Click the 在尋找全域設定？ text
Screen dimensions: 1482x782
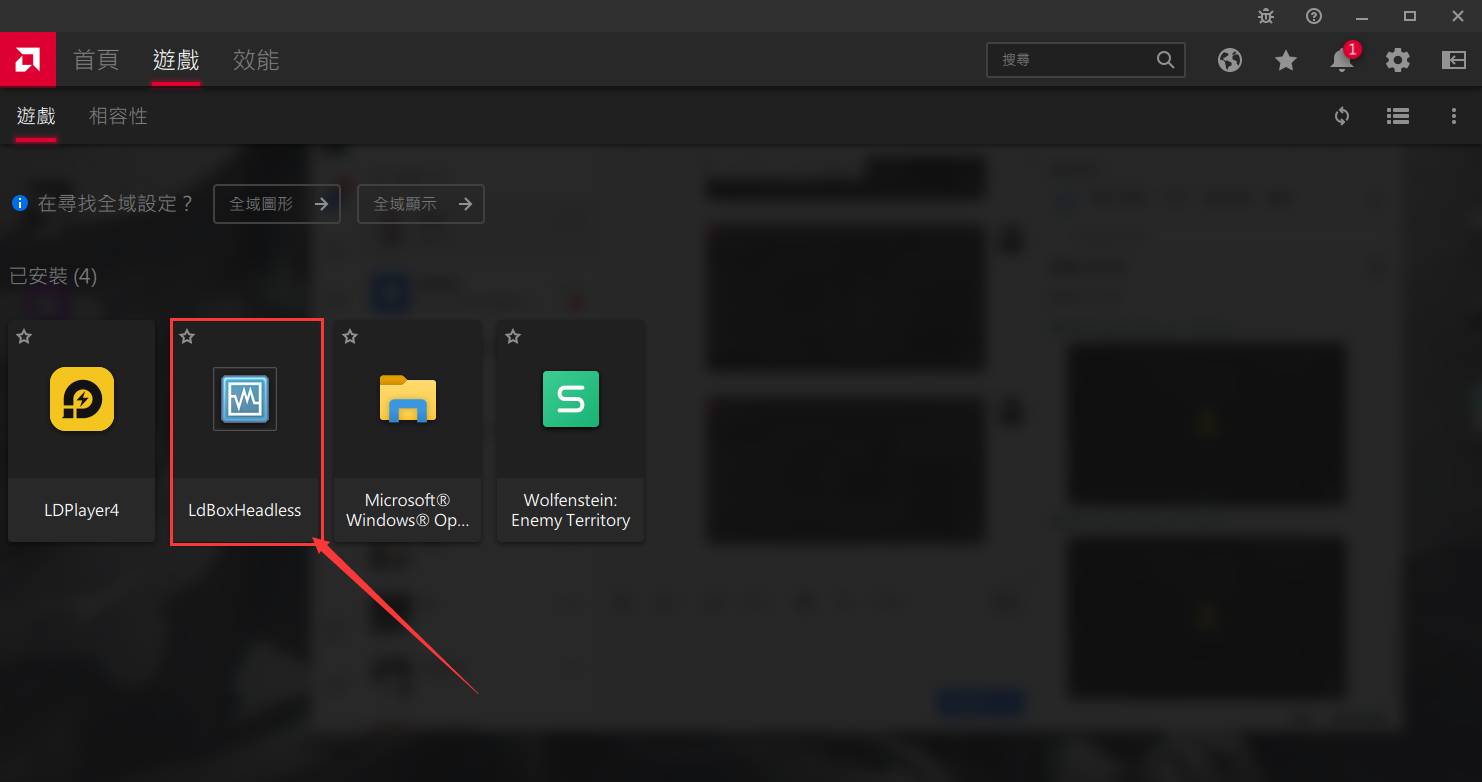(116, 204)
